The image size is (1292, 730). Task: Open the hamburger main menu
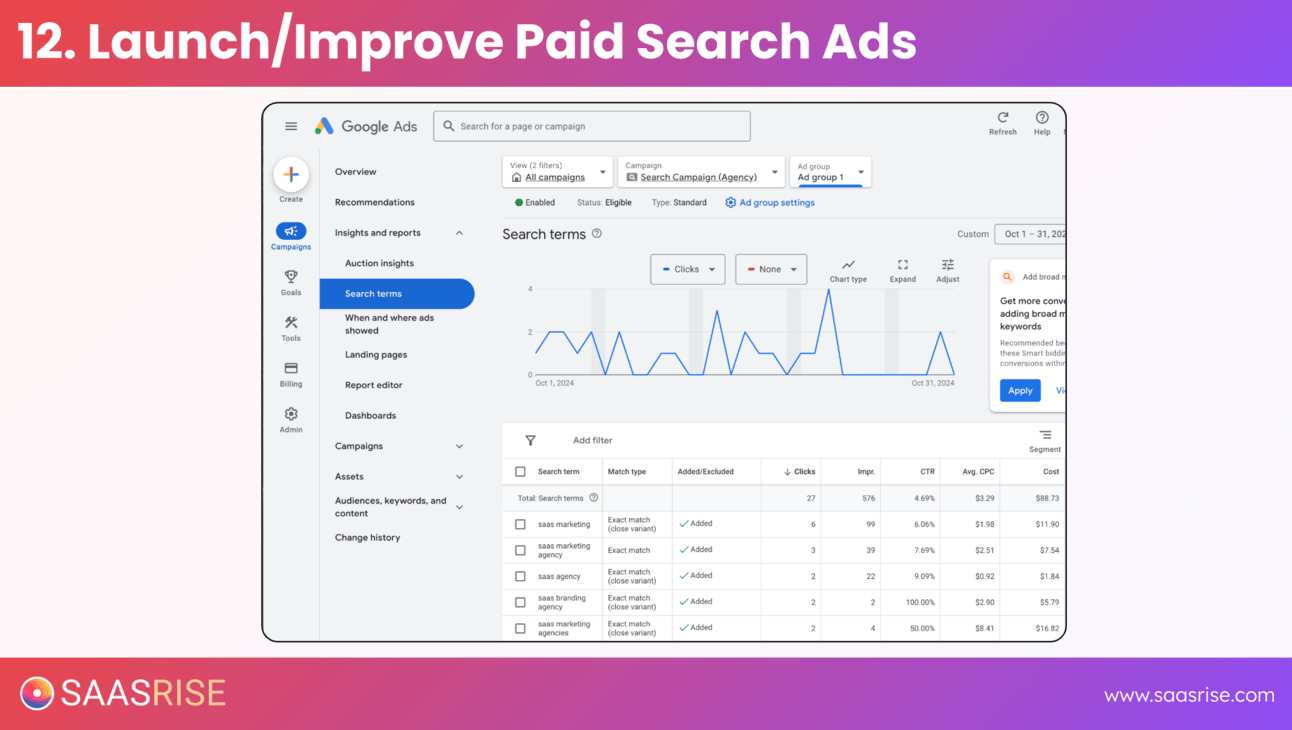(291, 126)
